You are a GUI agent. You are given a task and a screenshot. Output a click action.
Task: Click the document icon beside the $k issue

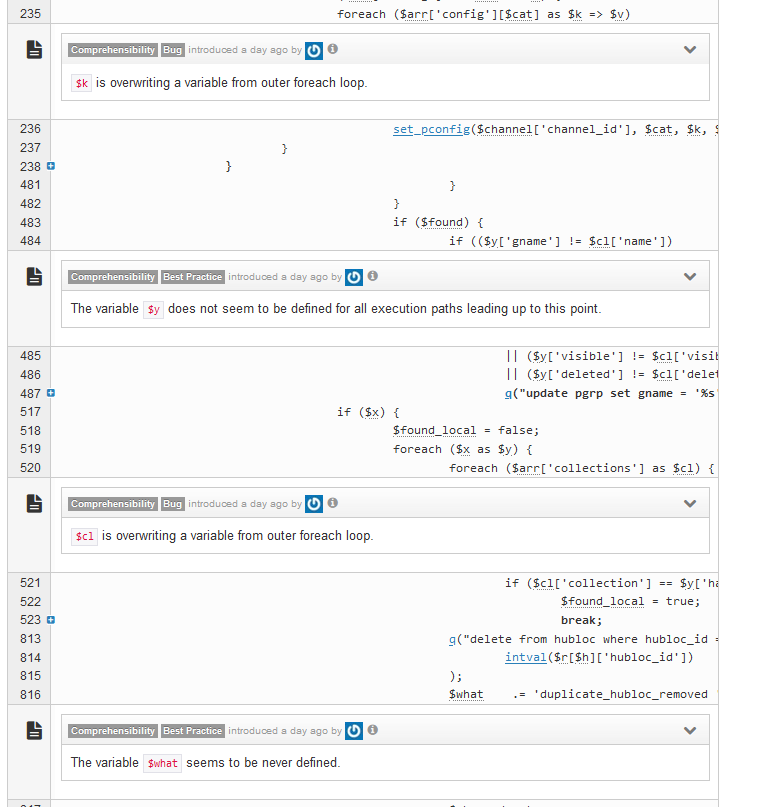tap(34, 50)
